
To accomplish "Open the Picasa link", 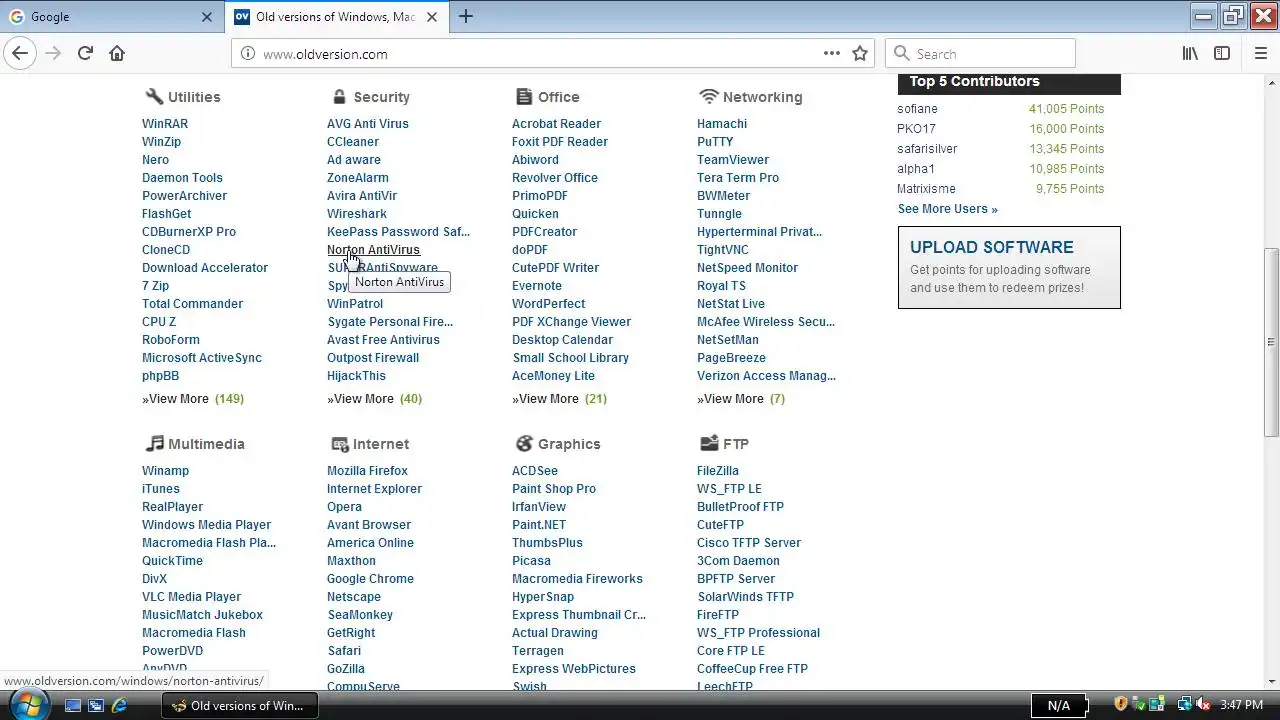I will [531, 561].
